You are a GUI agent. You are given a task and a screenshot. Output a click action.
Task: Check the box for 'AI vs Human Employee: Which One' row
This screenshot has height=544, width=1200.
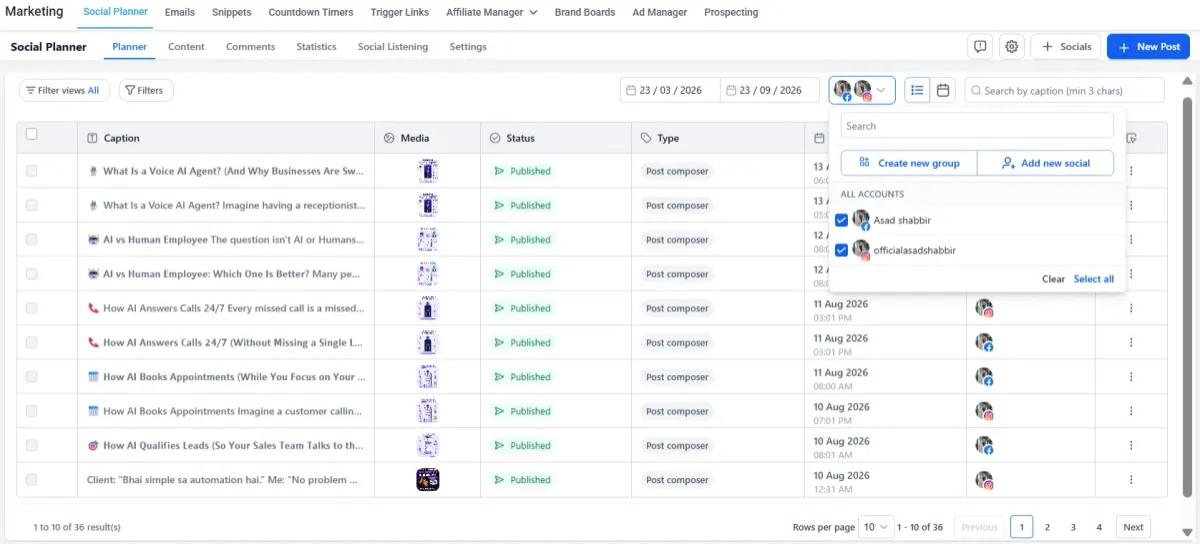click(31, 274)
